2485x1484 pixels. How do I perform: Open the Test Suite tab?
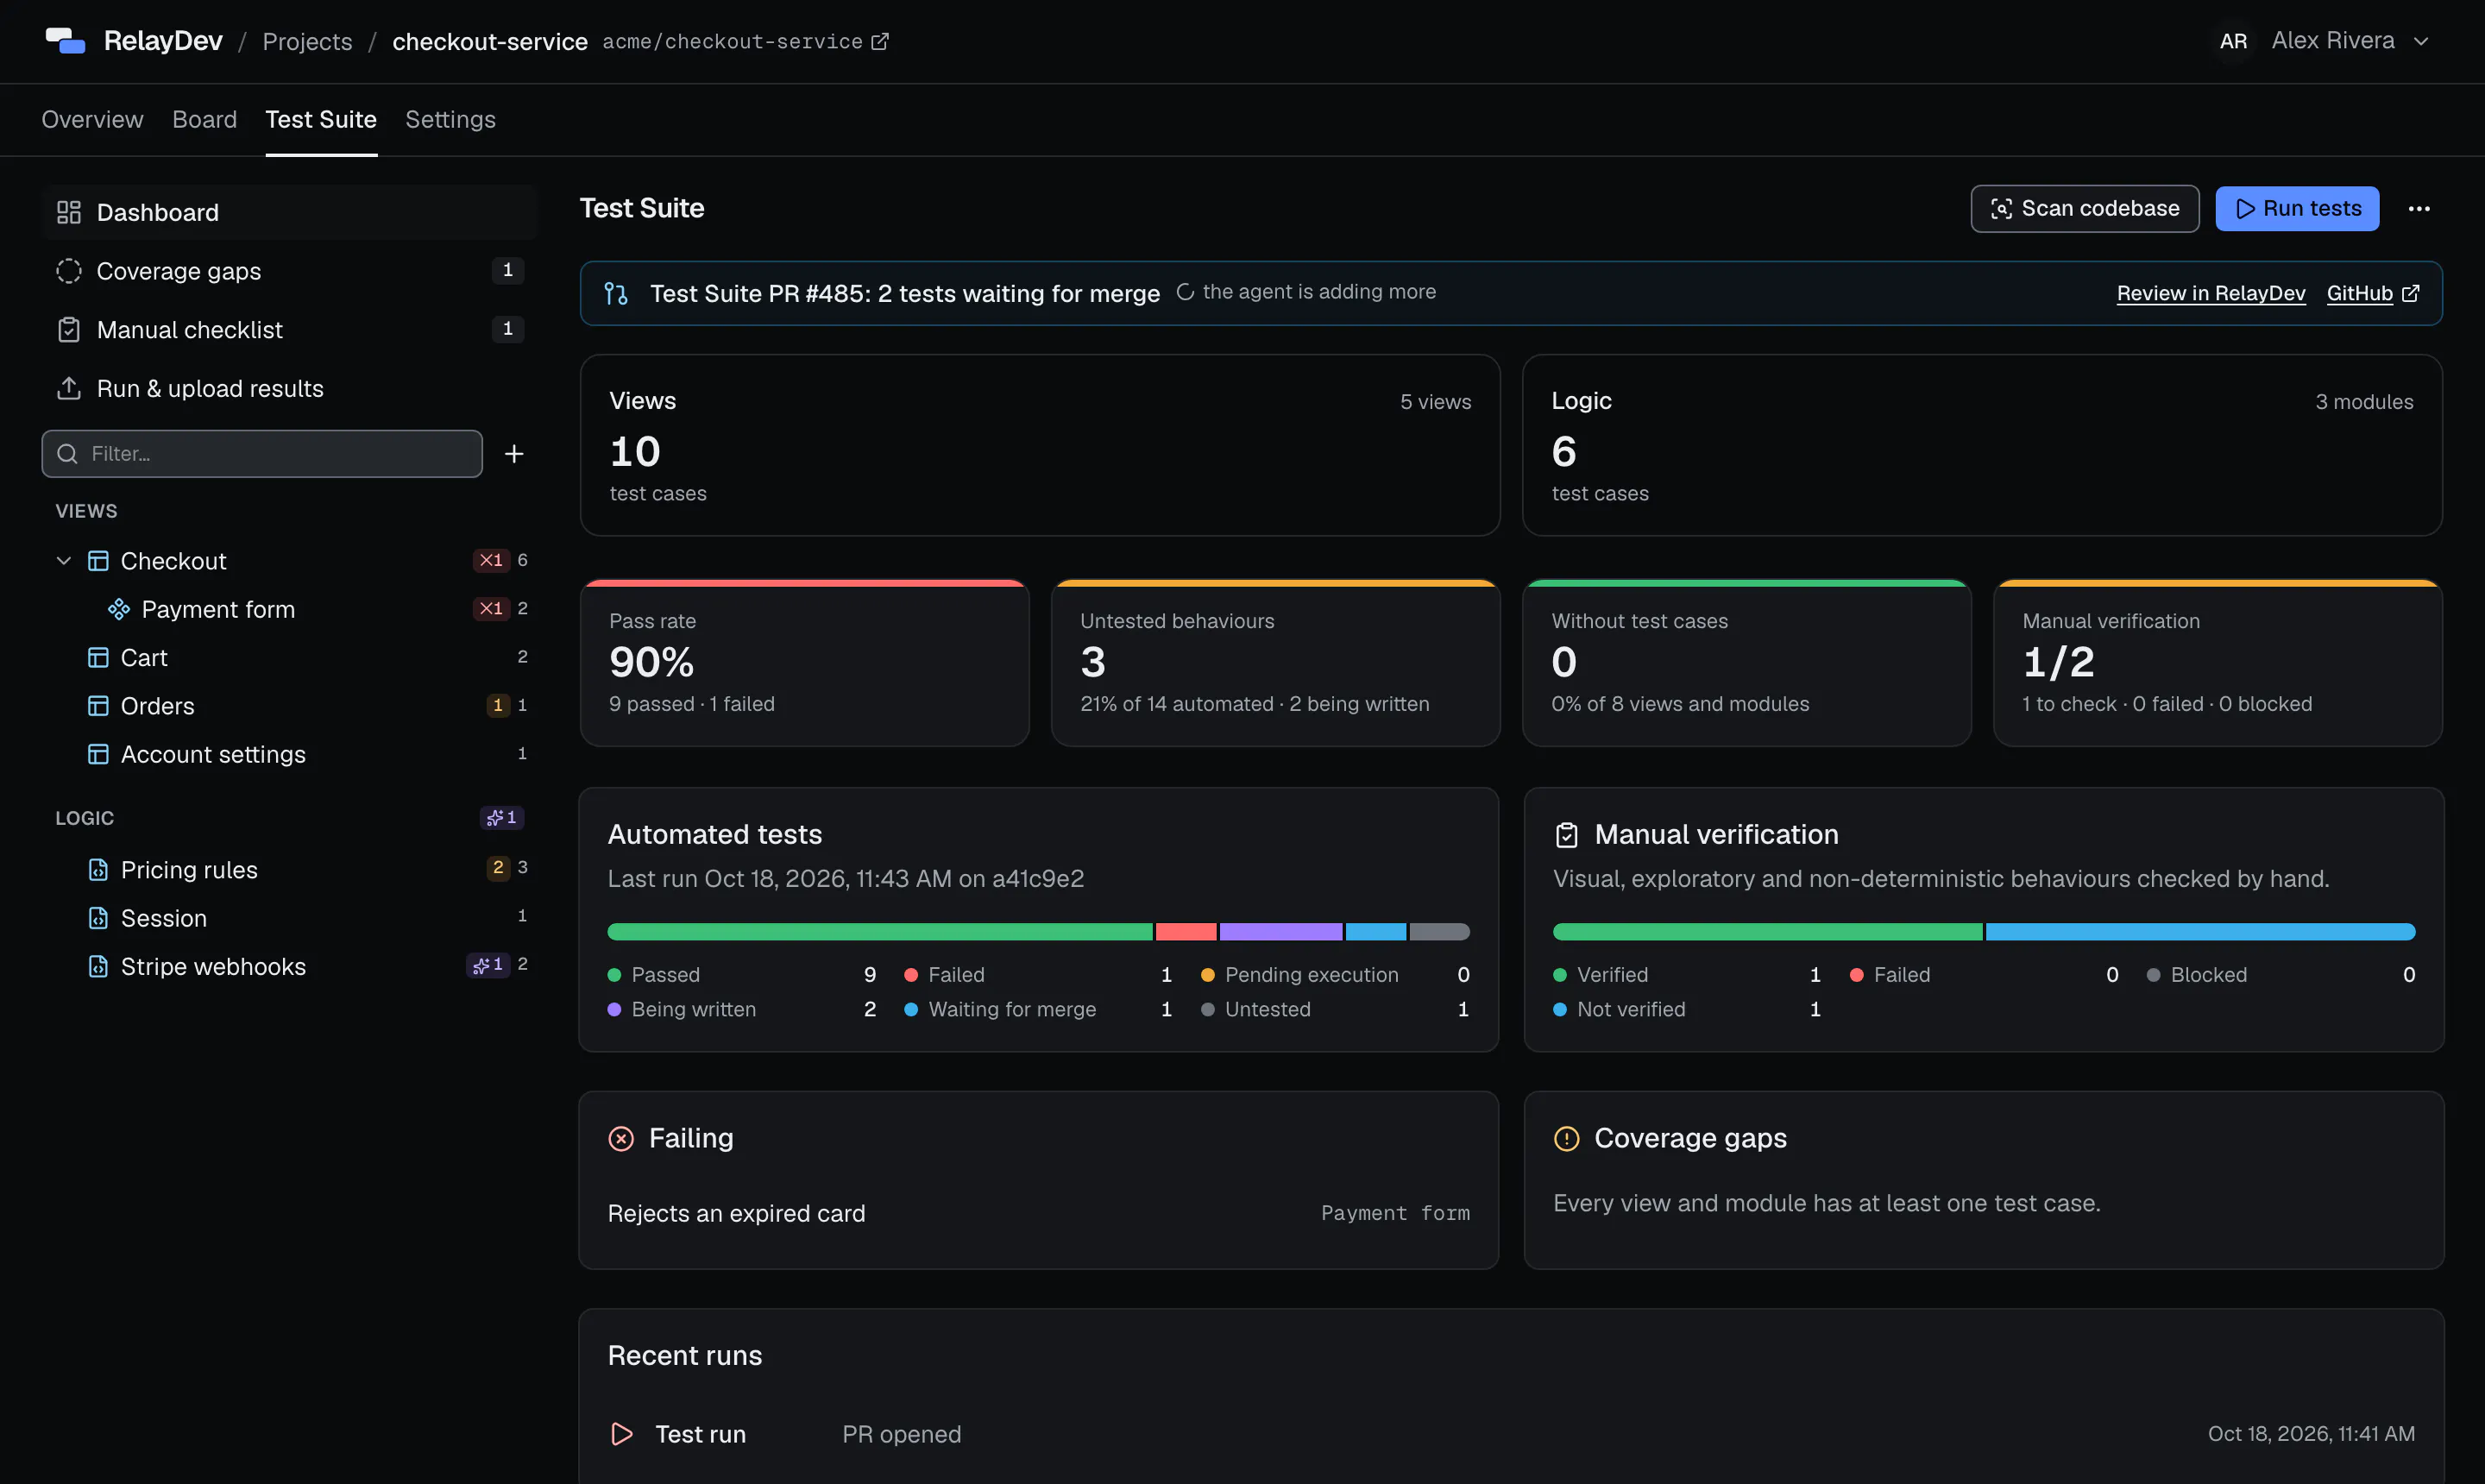tap(321, 120)
